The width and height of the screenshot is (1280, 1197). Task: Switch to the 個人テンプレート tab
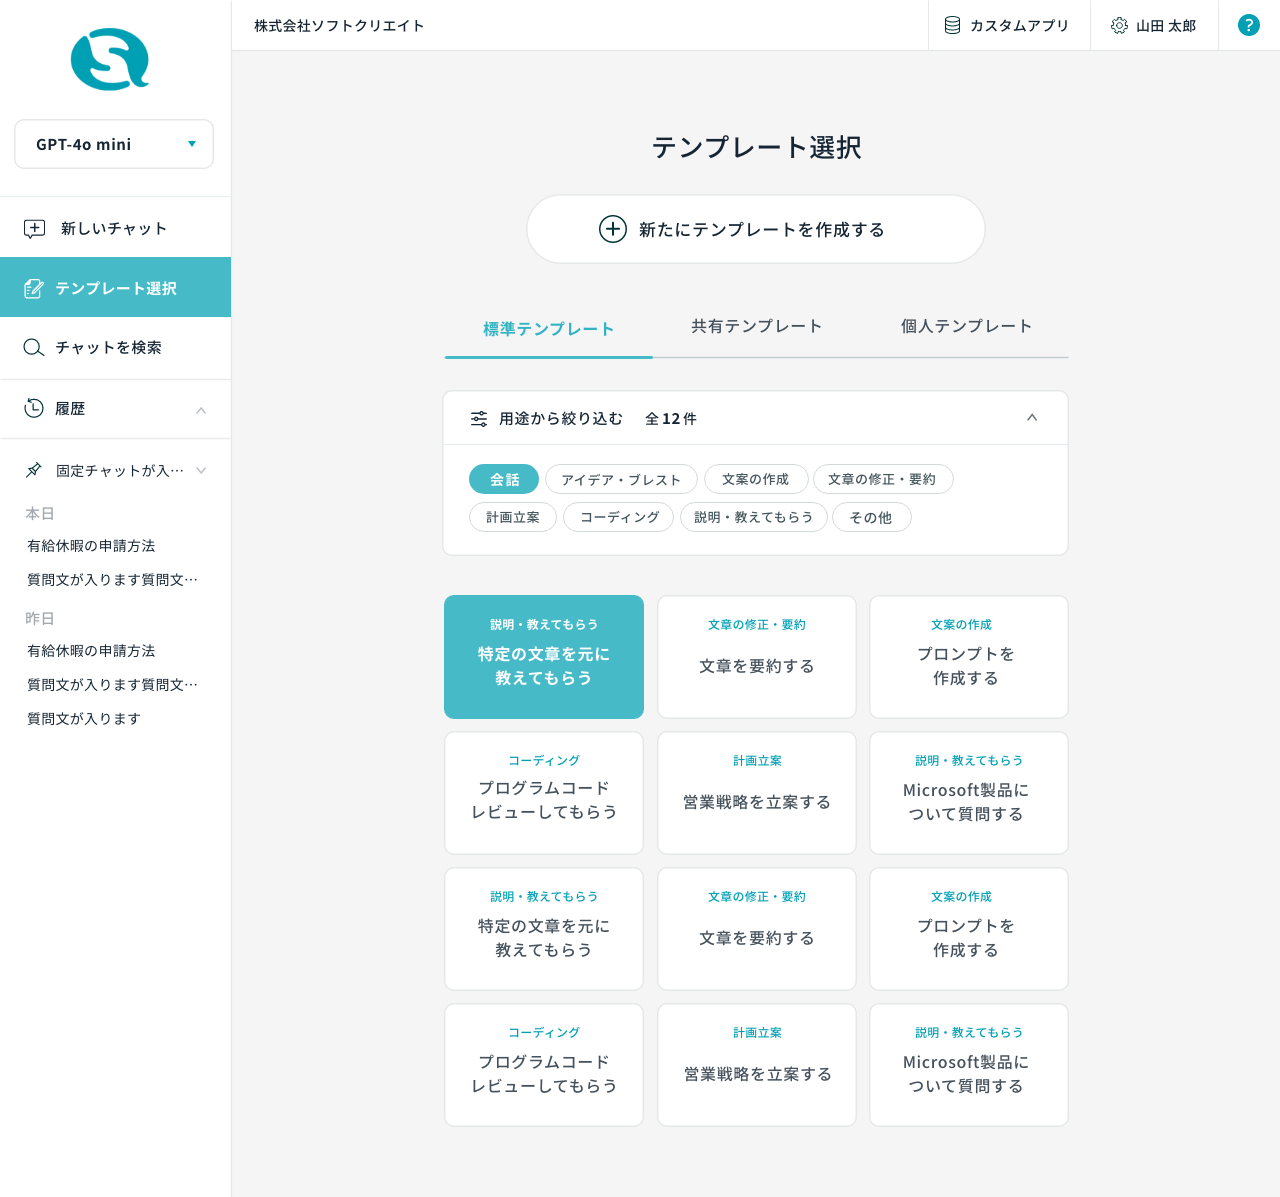pos(966,326)
